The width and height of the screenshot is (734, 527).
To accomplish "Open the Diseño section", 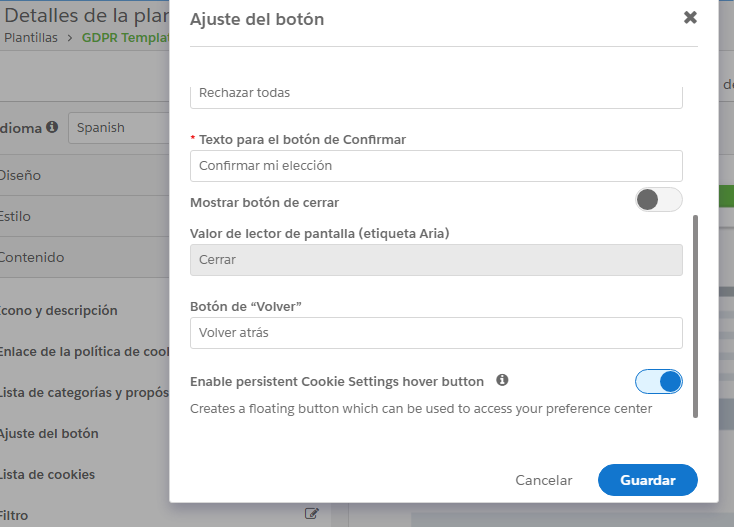I will [x=20, y=175].
